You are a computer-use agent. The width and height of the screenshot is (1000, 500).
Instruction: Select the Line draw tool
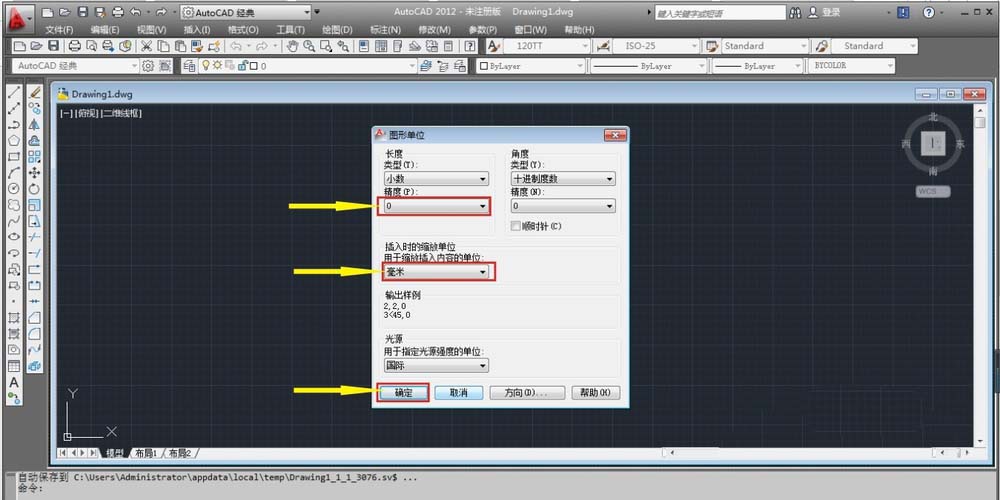[x=13, y=92]
